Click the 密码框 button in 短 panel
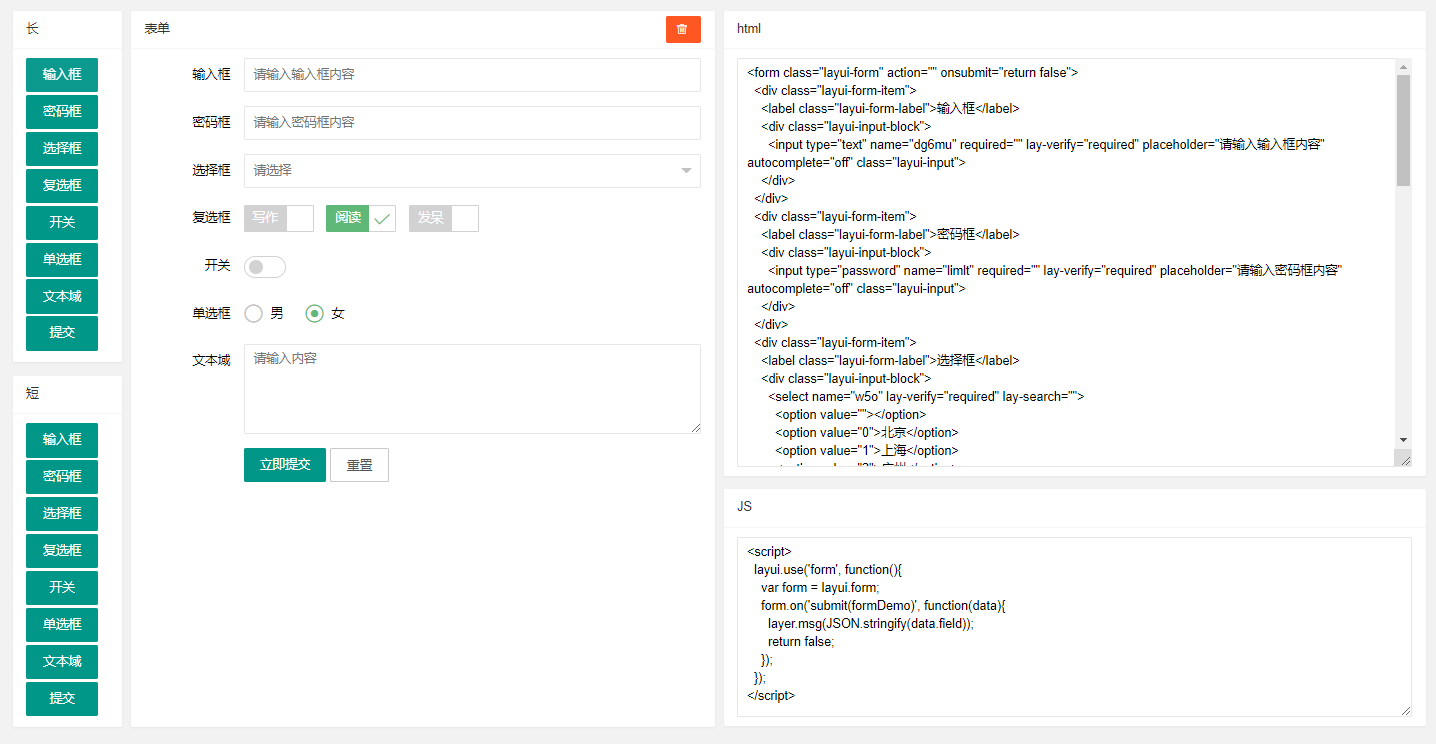The image size is (1436, 744). point(62,476)
